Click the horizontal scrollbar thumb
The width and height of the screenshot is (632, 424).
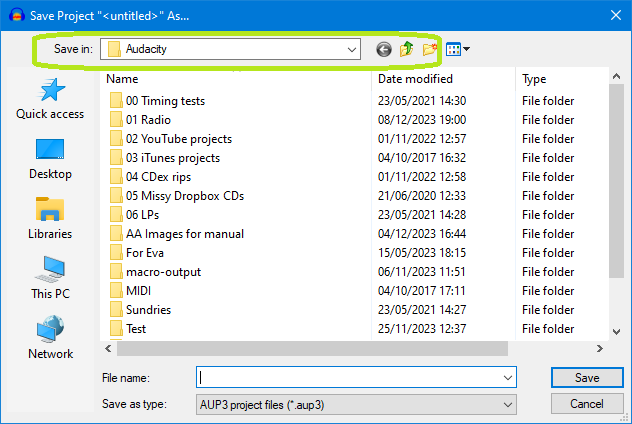(x=312, y=349)
